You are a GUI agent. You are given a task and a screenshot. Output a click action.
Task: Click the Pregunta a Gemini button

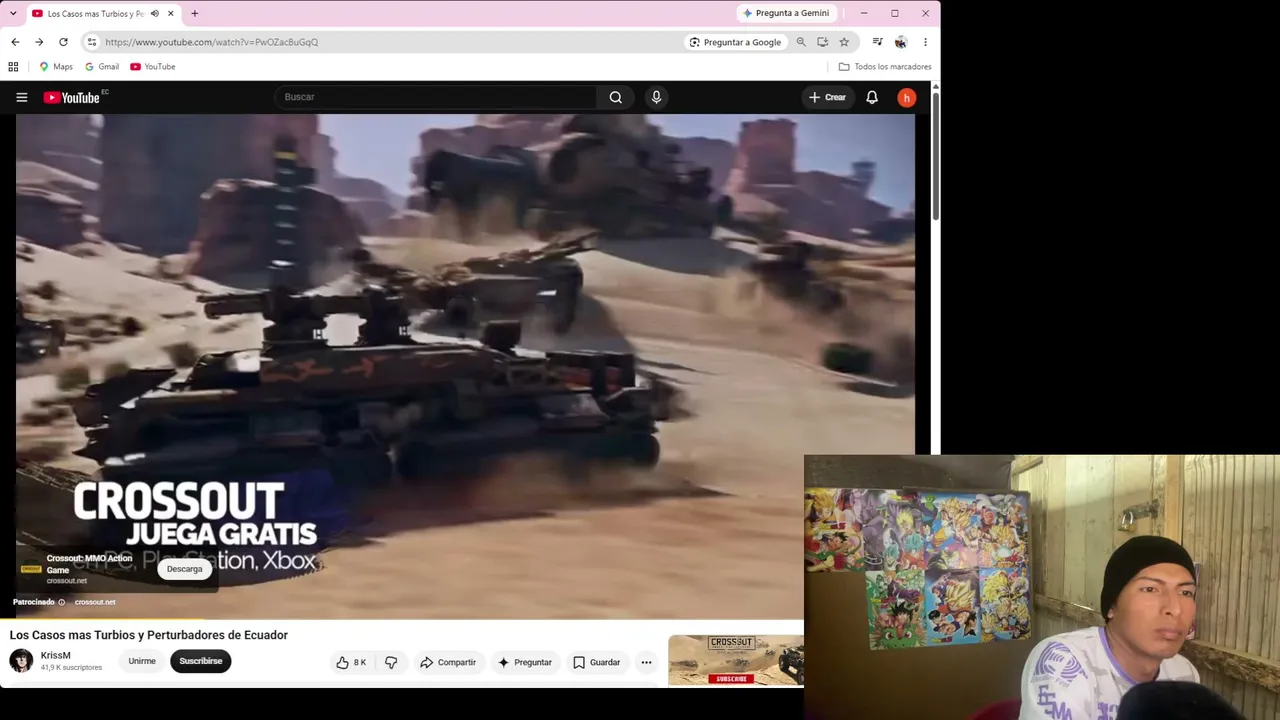(x=786, y=13)
